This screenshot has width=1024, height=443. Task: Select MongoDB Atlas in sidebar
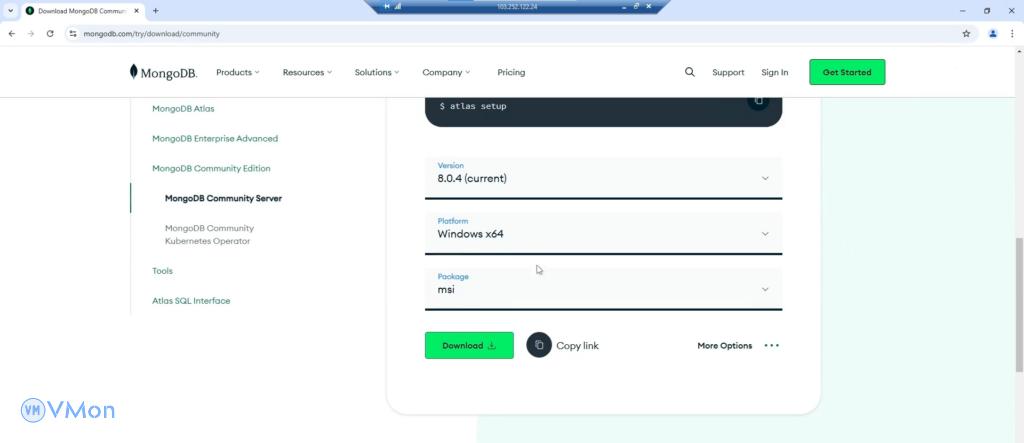183,108
